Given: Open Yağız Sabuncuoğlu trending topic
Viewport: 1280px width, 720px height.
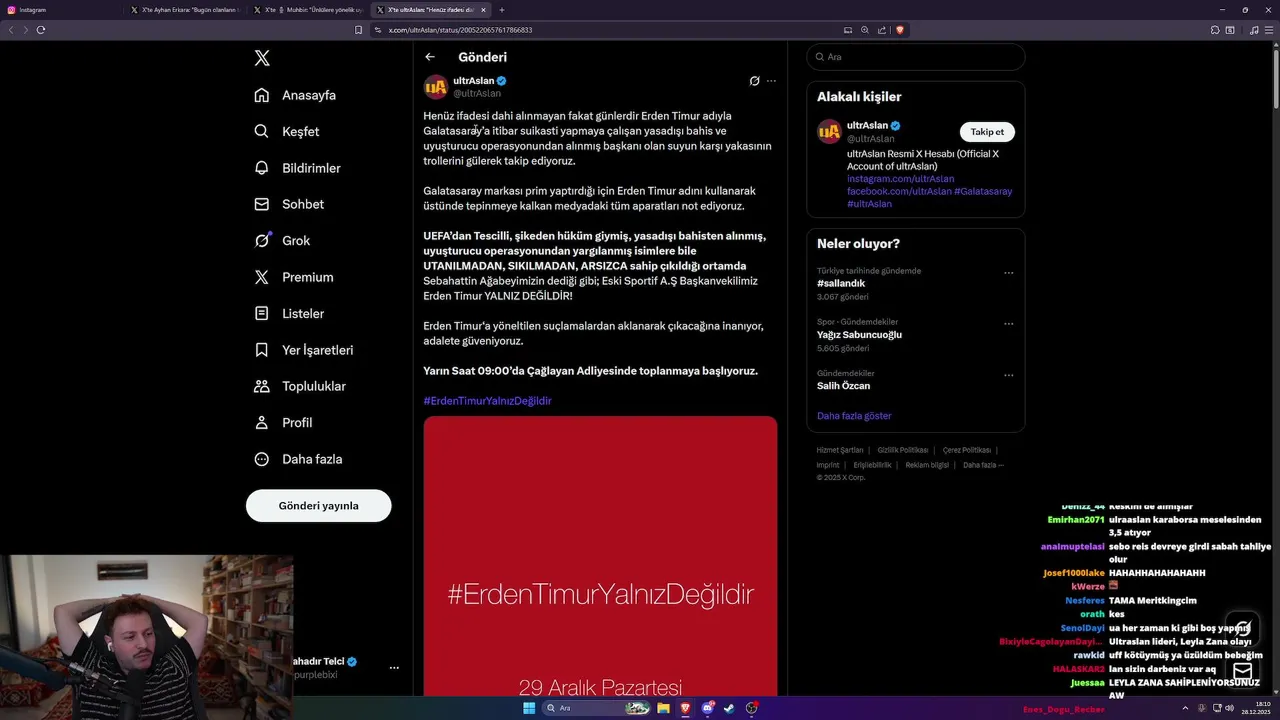Looking at the screenshot, I should click(859, 335).
